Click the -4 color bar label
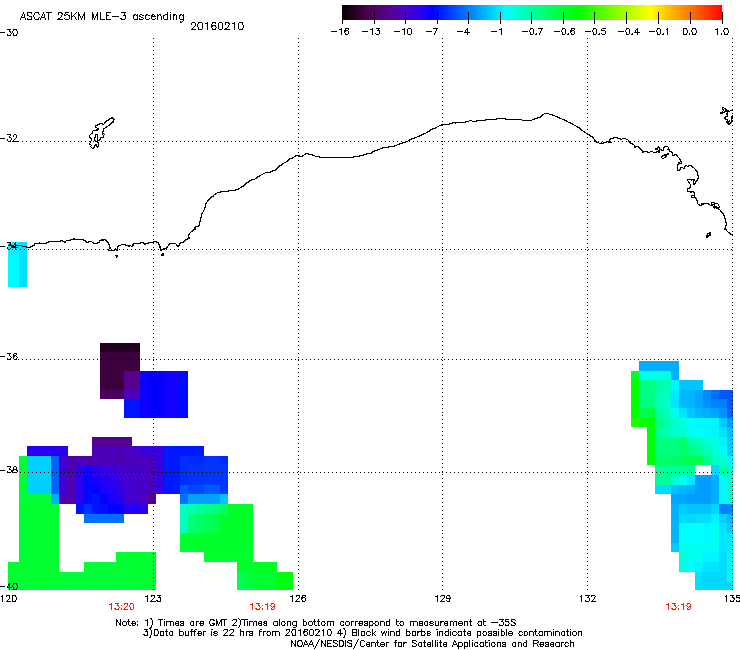740x650 pixels. [x=463, y=32]
